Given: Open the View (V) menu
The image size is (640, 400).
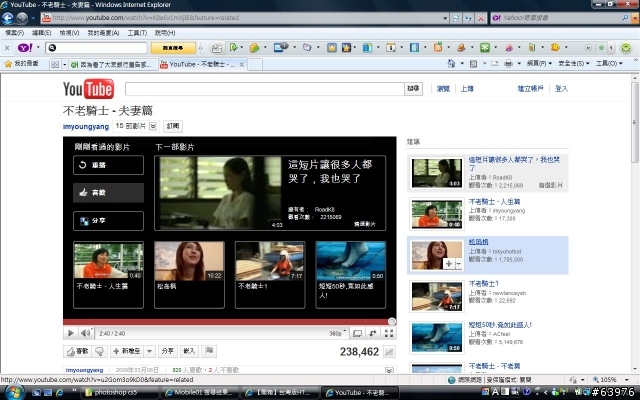Looking at the screenshot, I should click(x=69, y=33).
